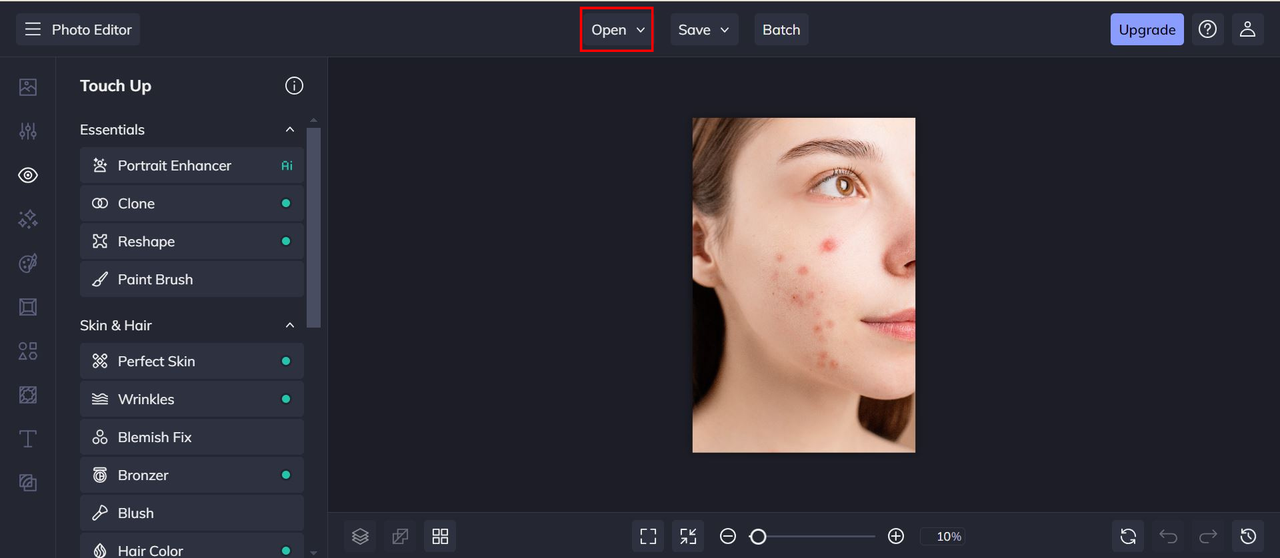Select the Portrait Enhancer tool

pos(192,166)
